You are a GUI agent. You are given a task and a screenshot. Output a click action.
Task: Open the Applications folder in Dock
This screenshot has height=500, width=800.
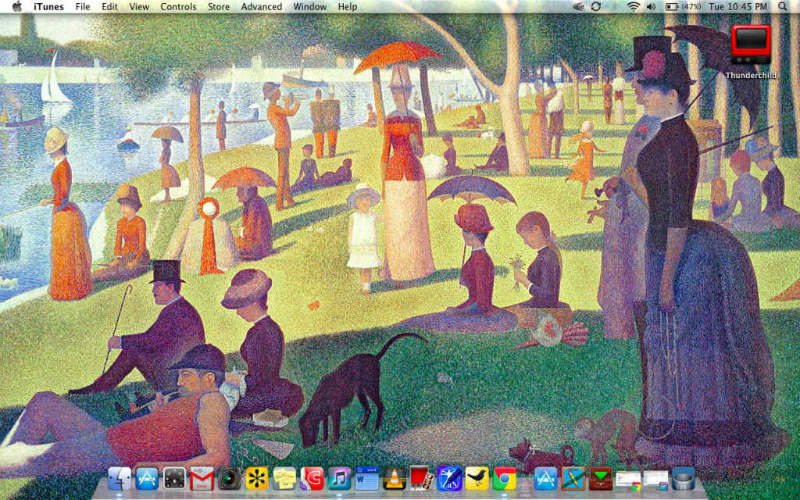546,479
